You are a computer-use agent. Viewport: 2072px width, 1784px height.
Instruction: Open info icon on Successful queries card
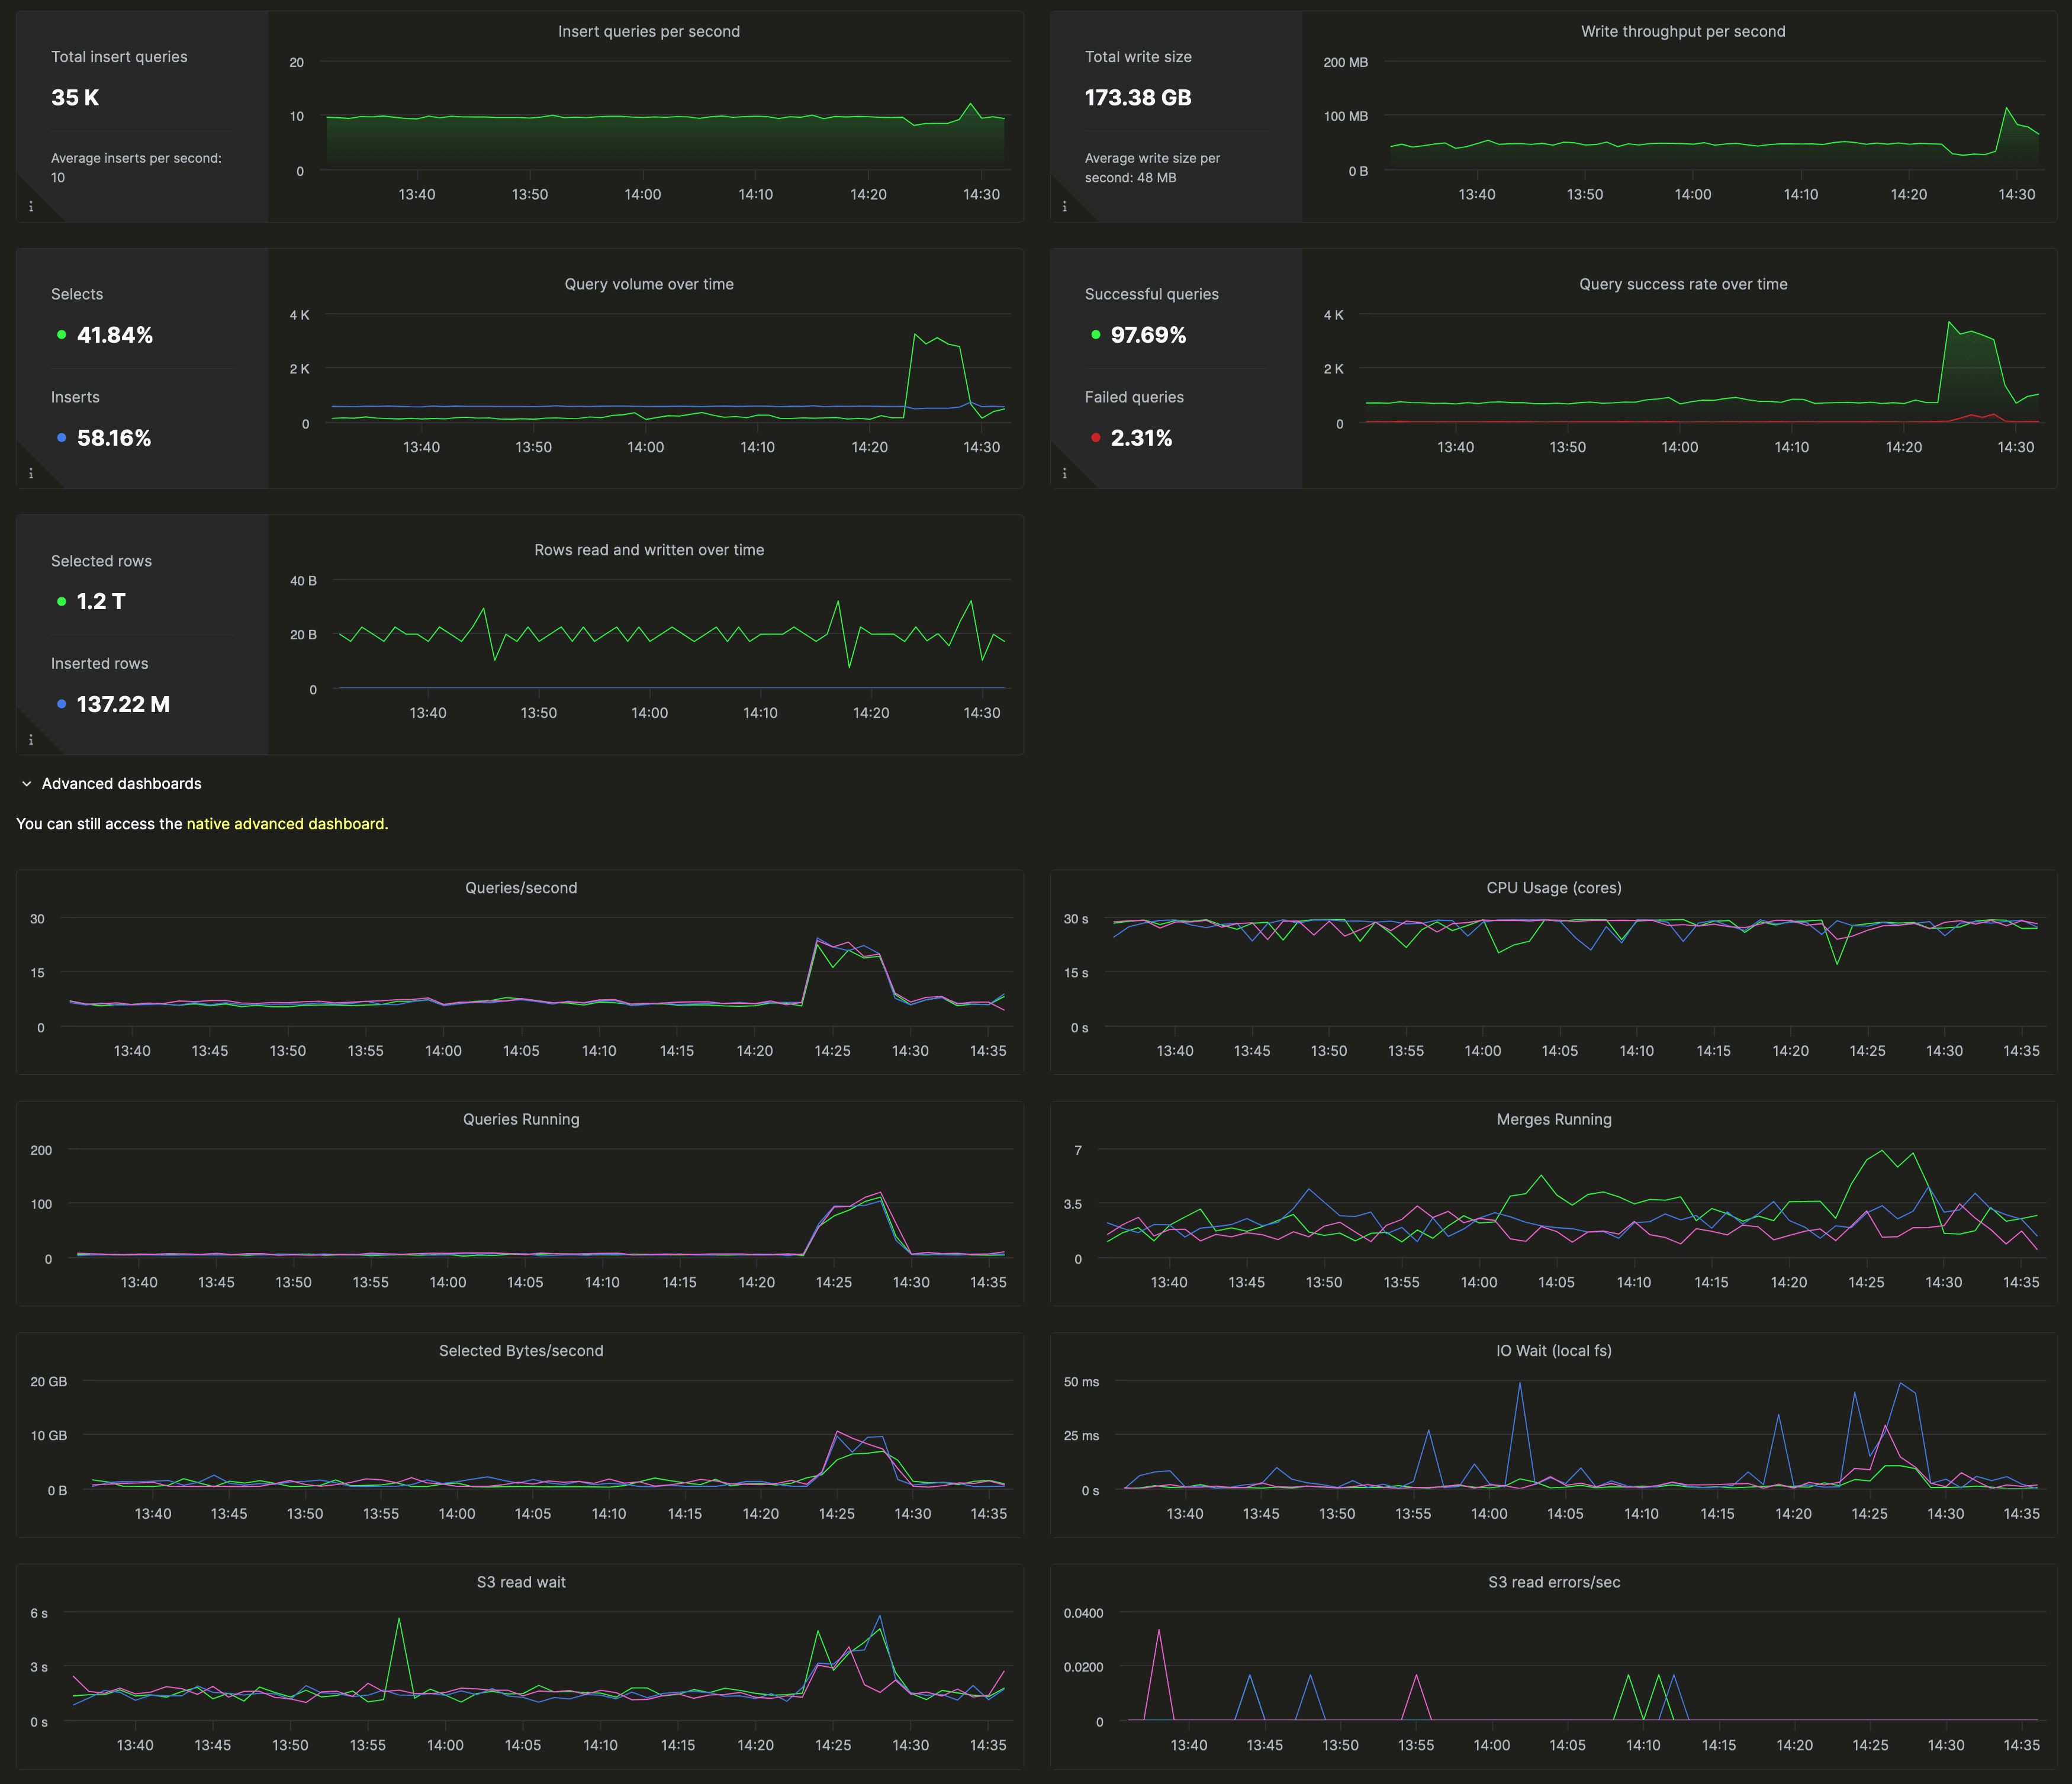click(x=1064, y=473)
